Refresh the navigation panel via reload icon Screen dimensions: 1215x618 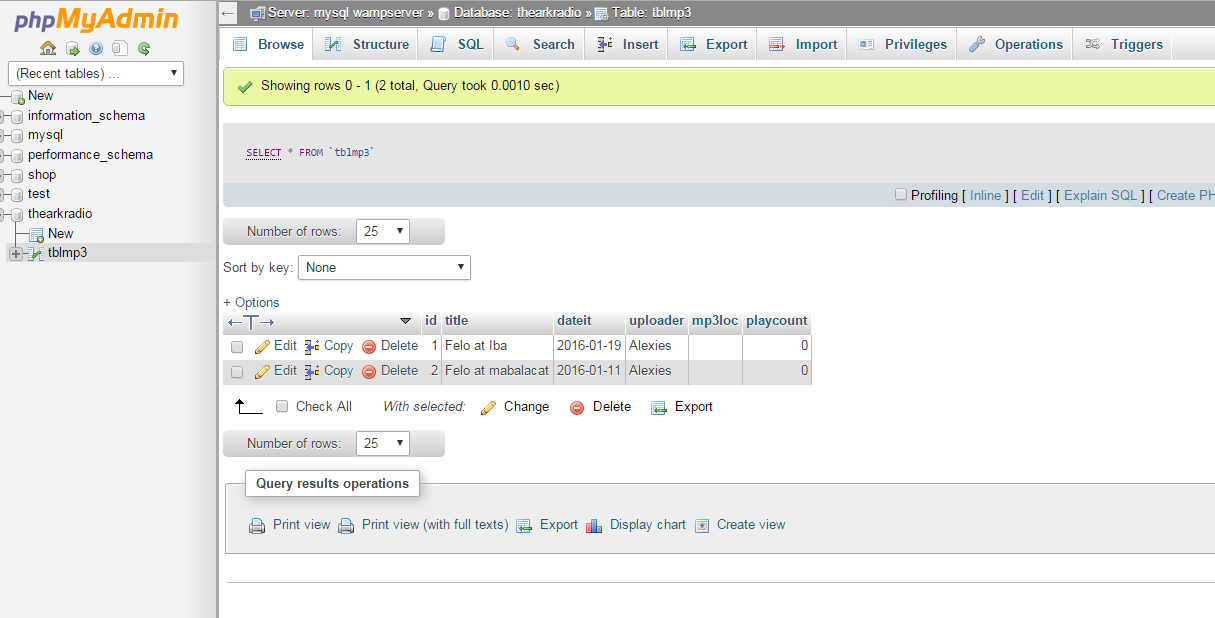(144, 49)
